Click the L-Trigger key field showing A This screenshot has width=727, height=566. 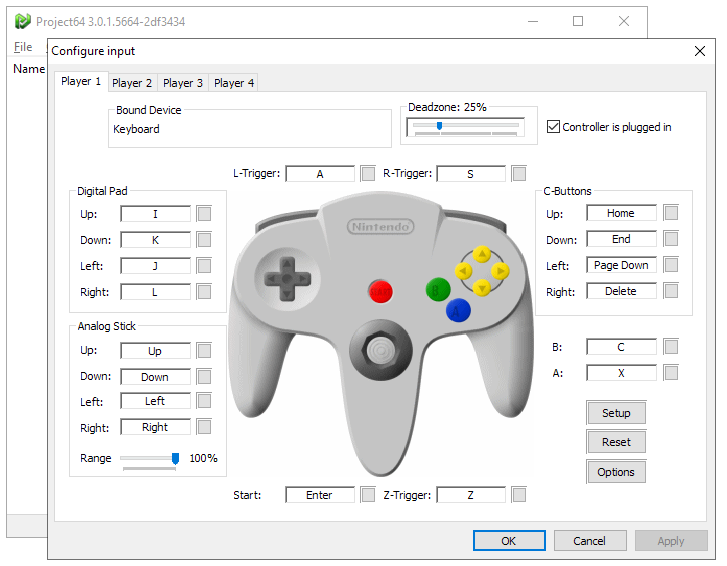[320, 174]
